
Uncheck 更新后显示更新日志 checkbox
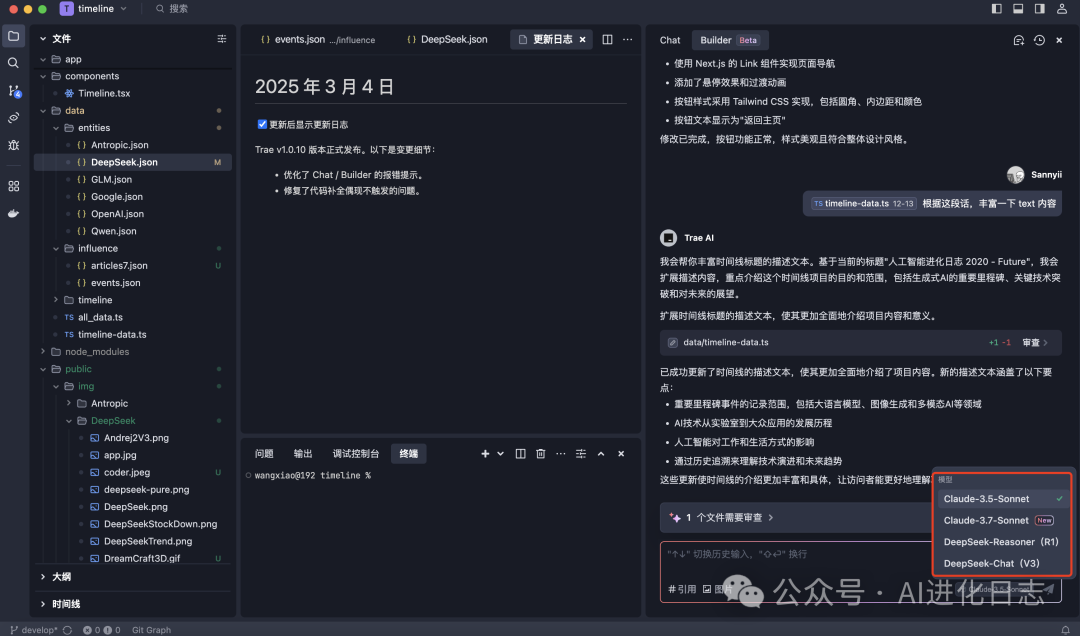(262, 124)
